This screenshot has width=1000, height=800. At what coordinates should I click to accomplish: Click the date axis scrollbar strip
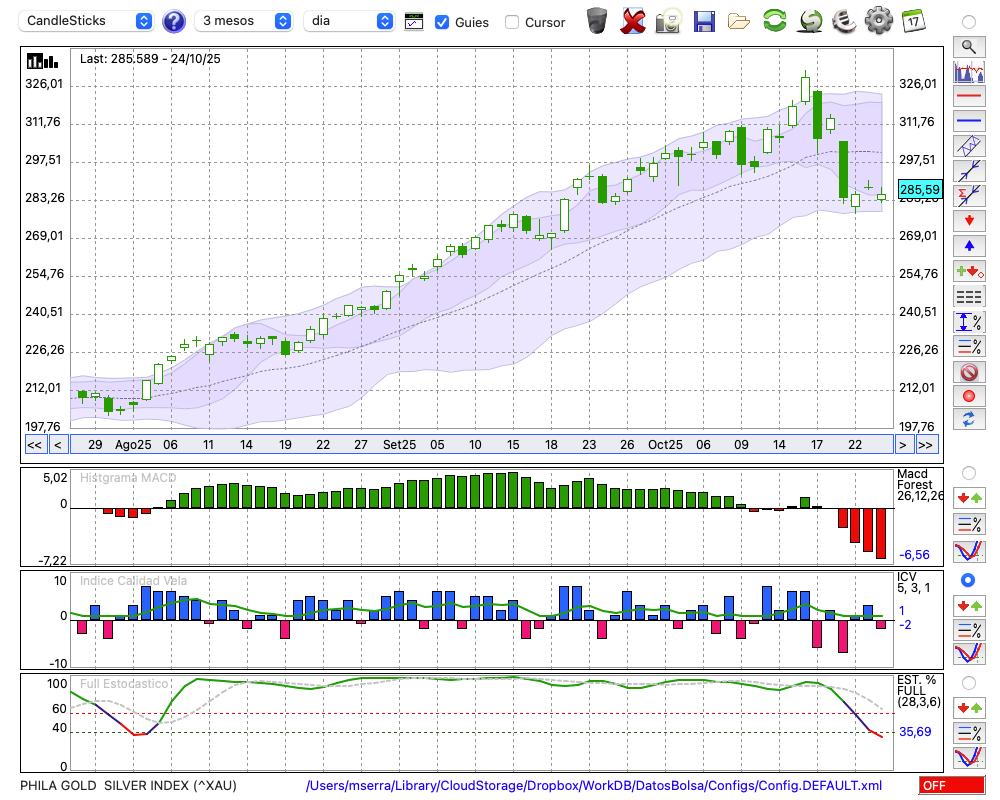point(482,445)
